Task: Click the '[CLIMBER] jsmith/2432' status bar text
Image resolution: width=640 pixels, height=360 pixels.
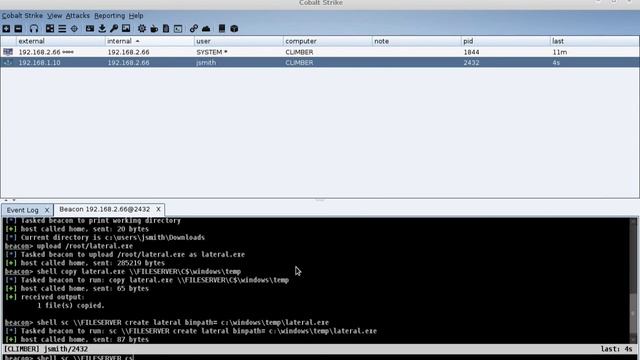Action: pyautogui.click(x=46, y=349)
